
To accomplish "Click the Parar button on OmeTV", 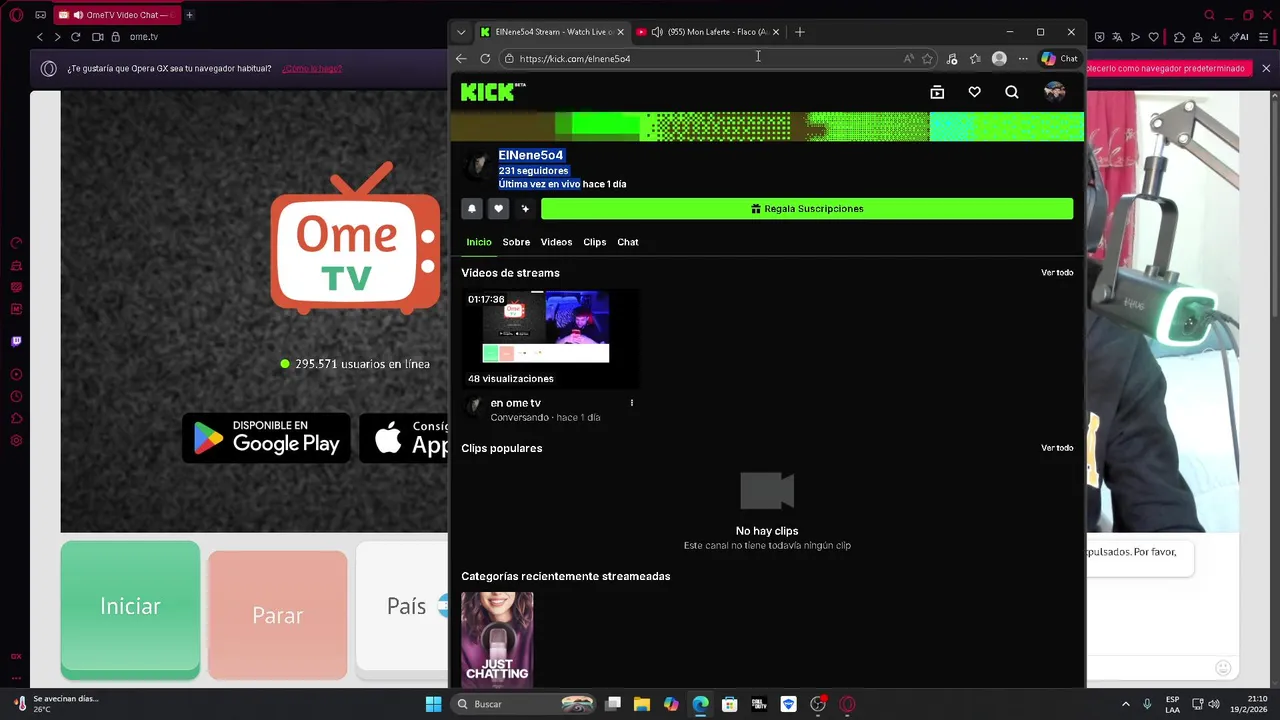I will coord(278,615).
